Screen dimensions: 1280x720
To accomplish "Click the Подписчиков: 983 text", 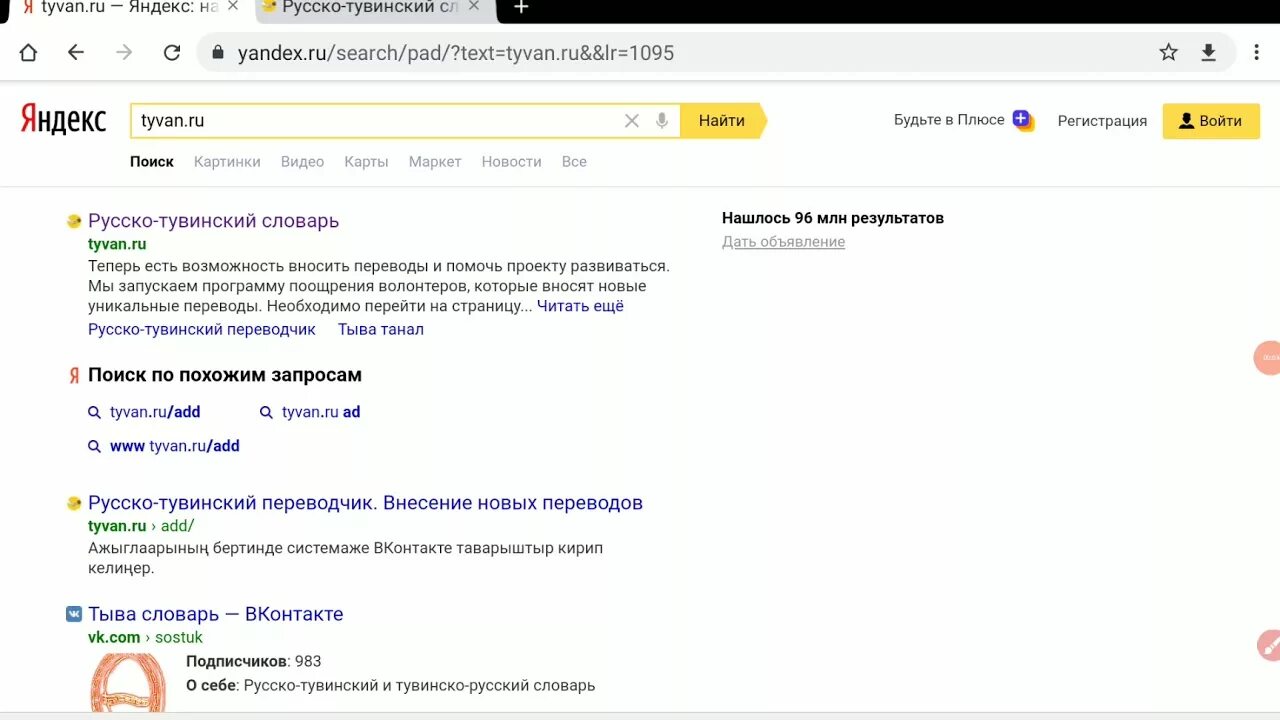I will [x=254, y=661].
